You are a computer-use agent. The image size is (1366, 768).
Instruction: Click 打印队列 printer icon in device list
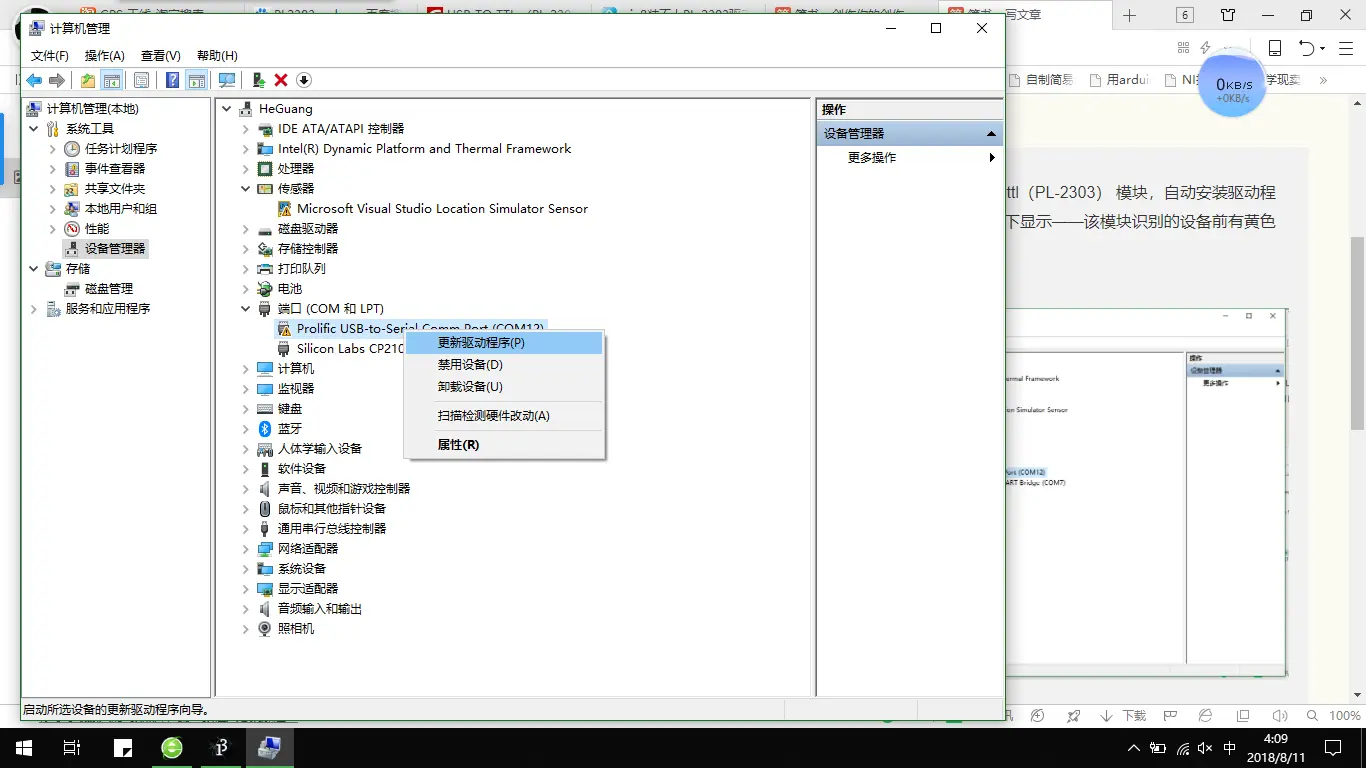coord(265,268)
